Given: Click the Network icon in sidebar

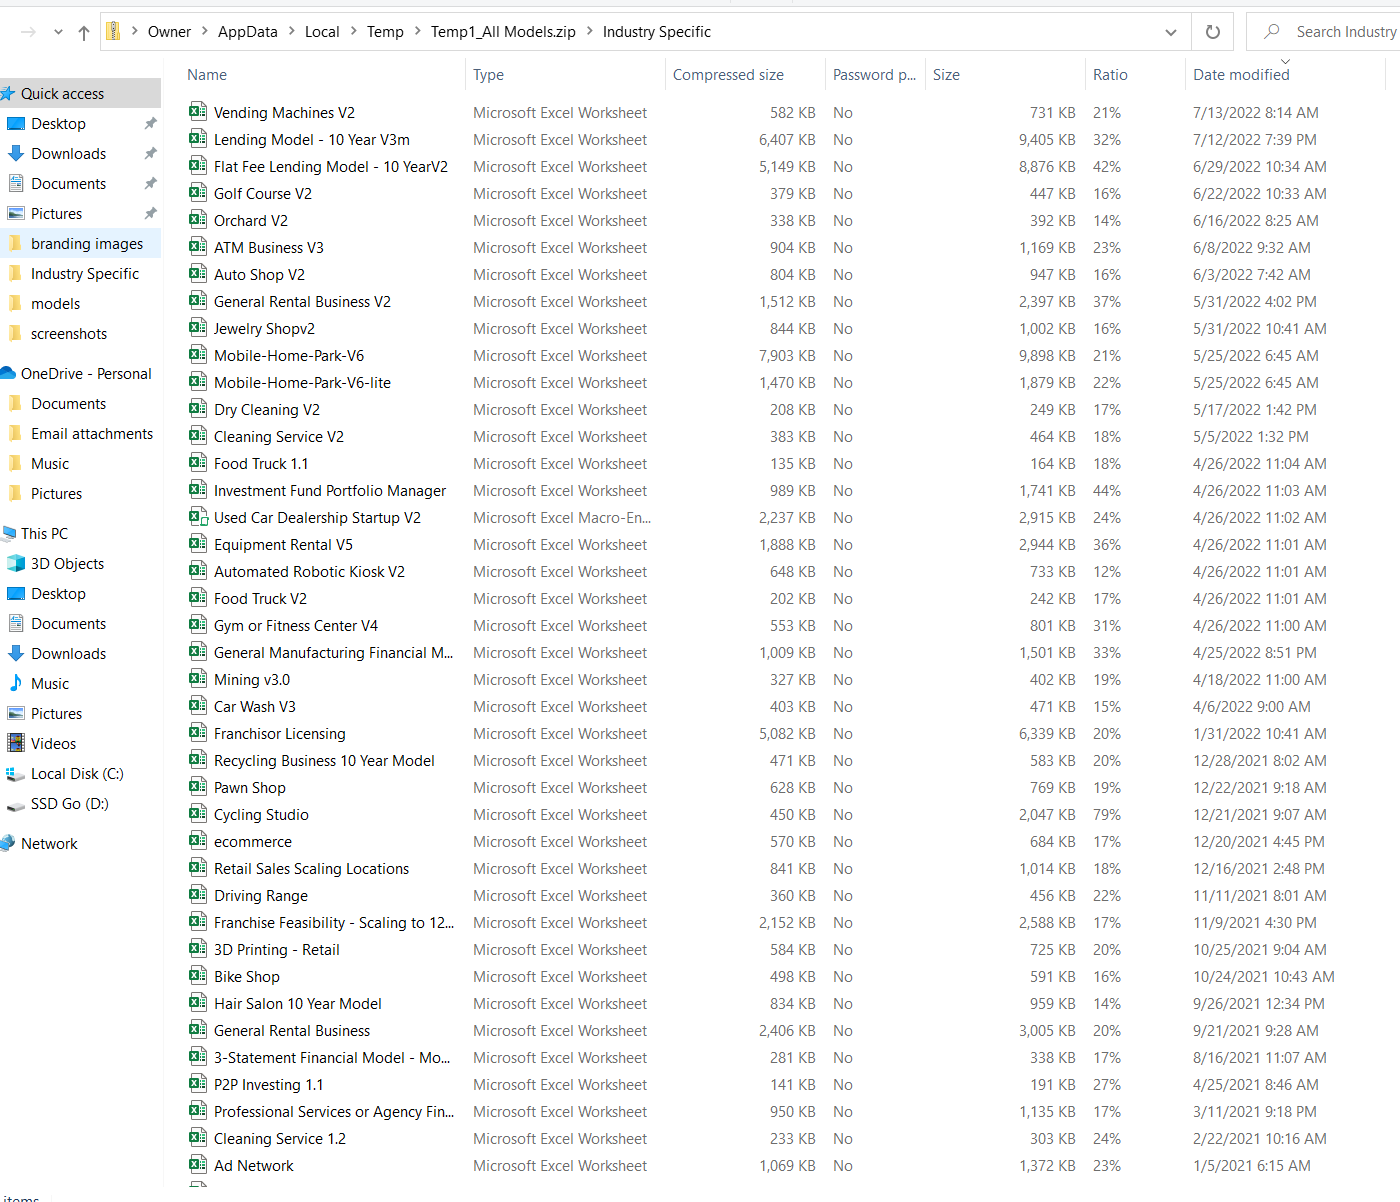Looking at the screenshot, I should coord(9,843).
